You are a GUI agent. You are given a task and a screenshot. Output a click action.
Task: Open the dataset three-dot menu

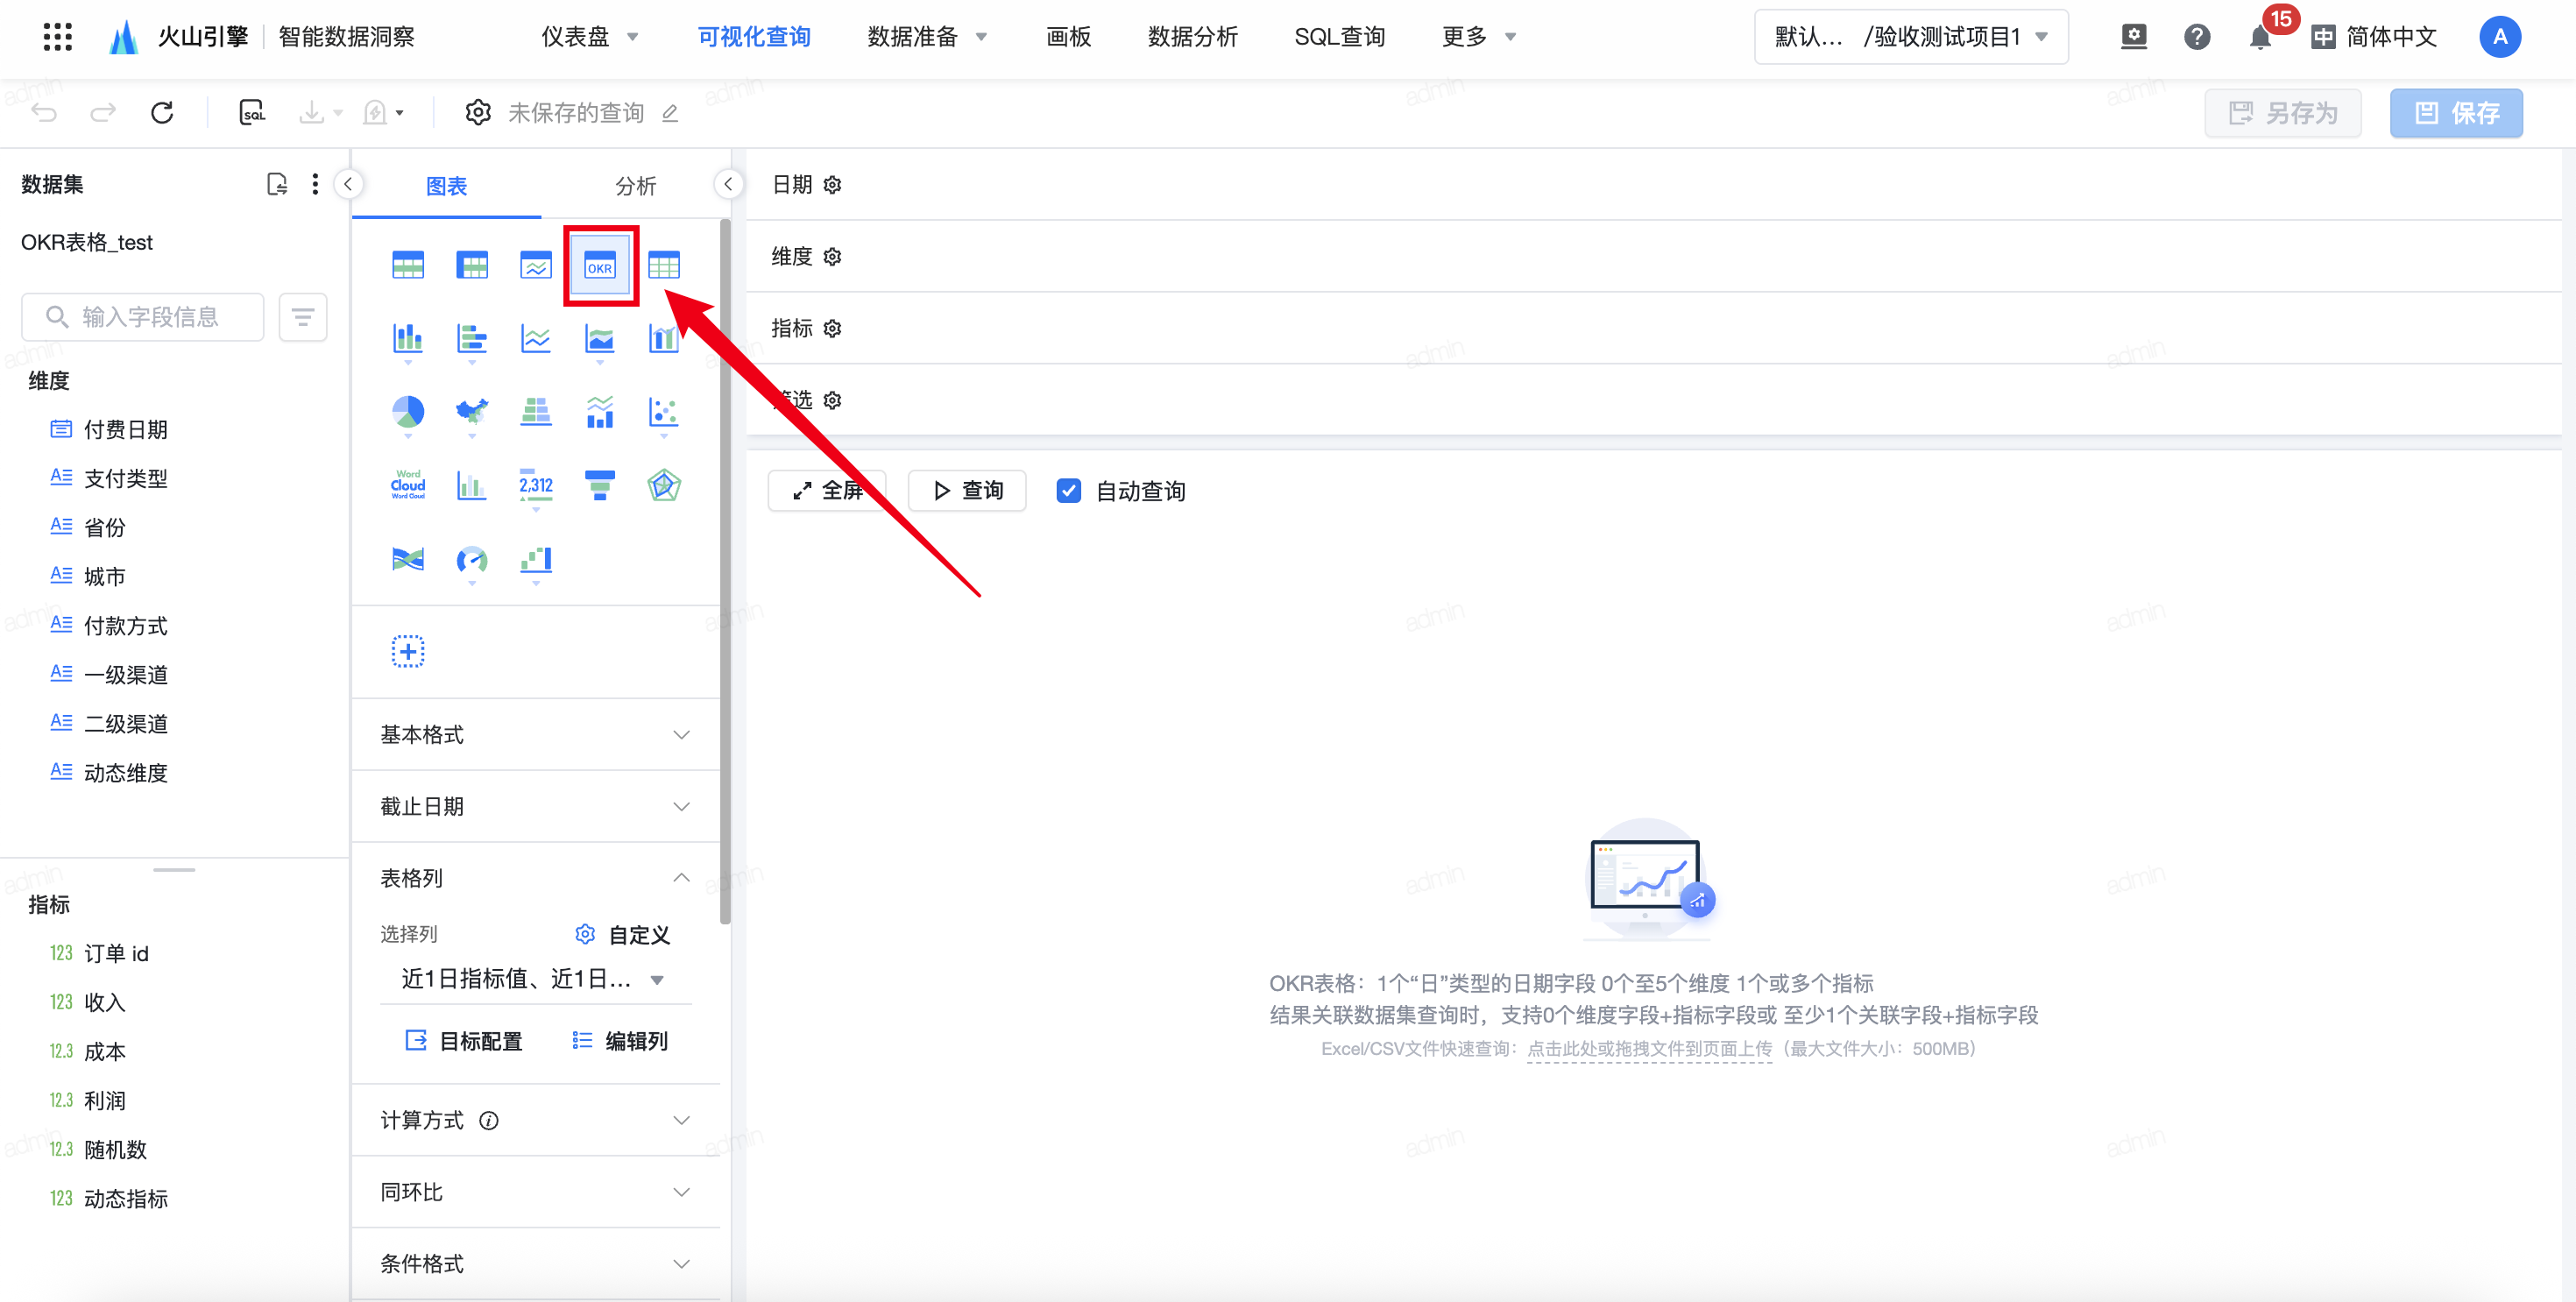pos(315,184)
